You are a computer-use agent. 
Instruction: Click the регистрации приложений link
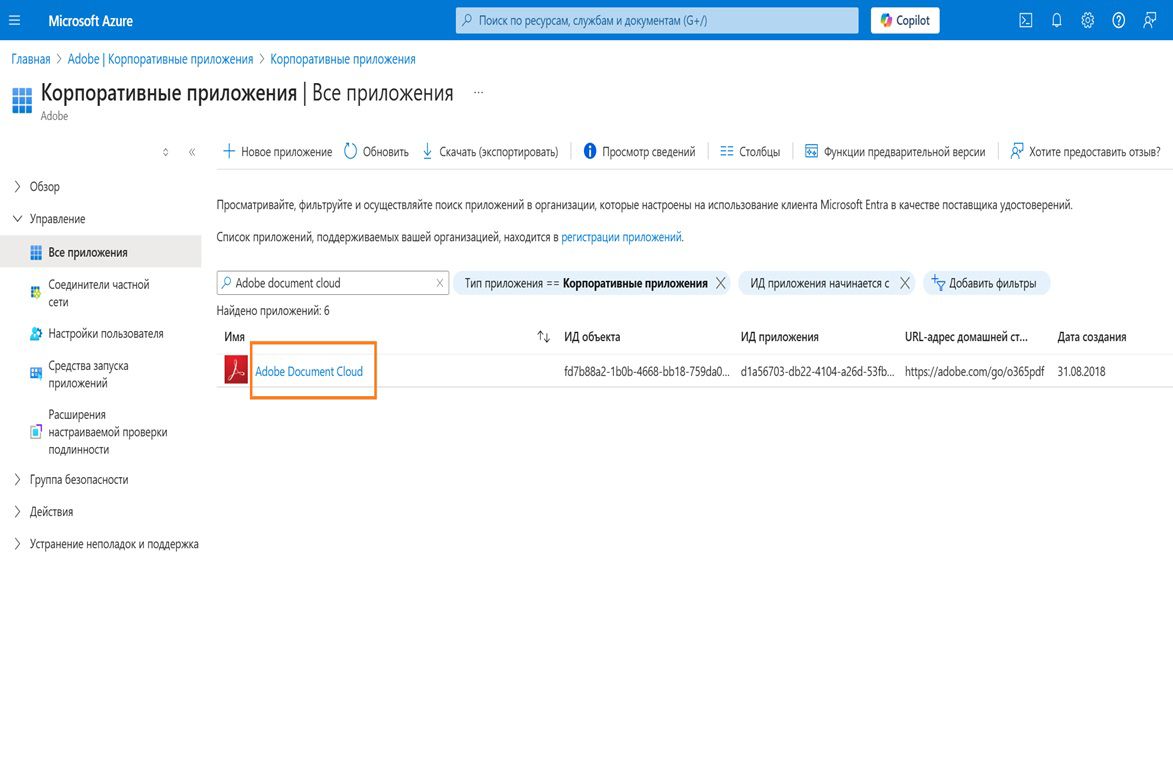(622, 236)
